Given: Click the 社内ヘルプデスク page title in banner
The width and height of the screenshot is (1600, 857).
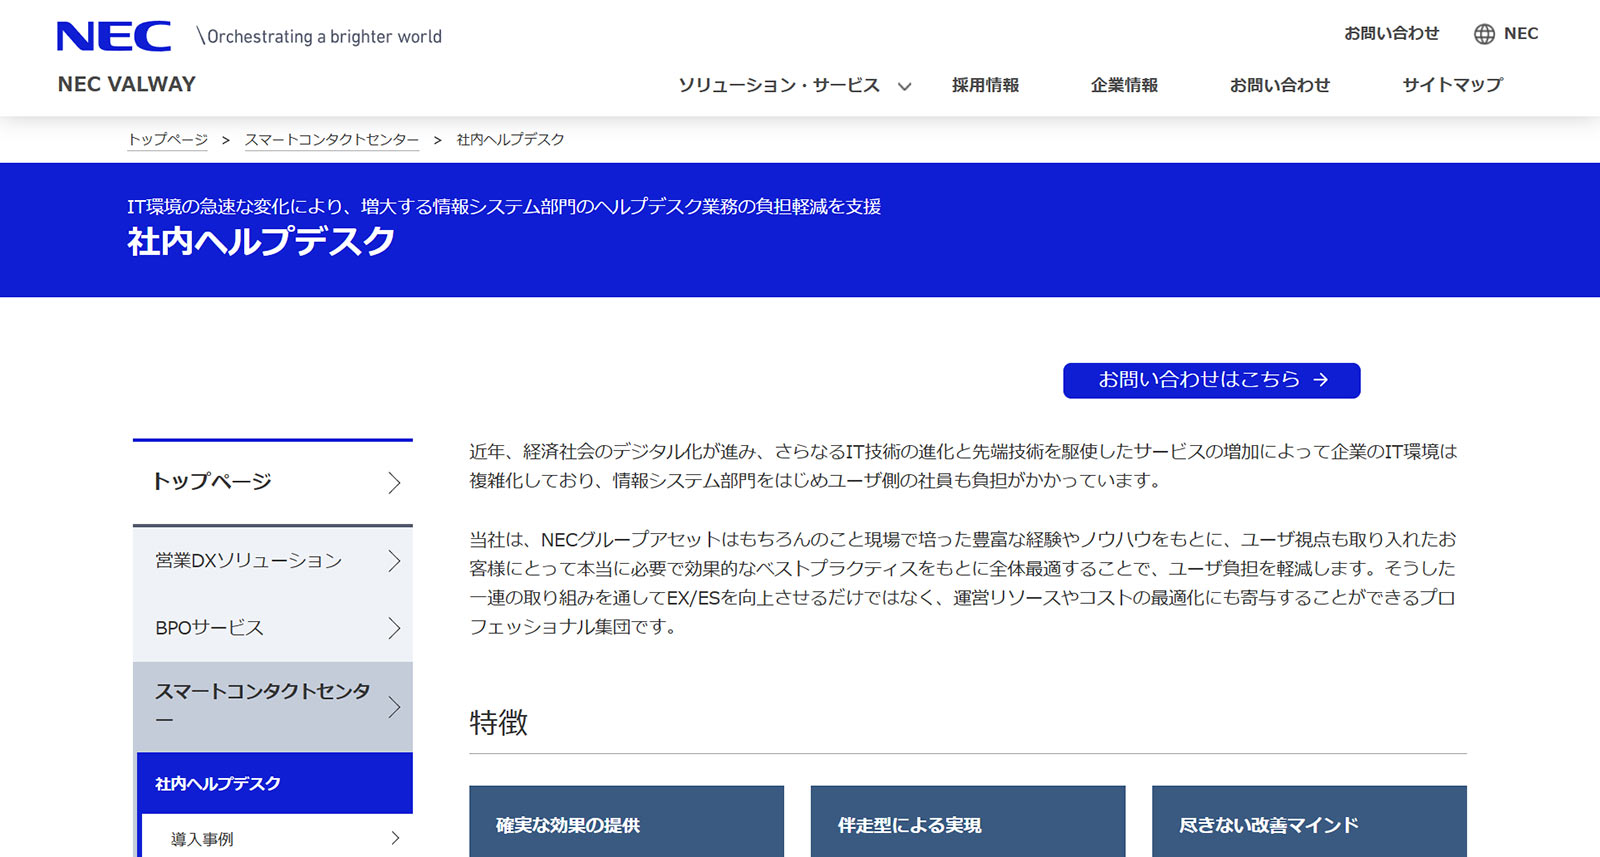Looking at the screenshot, I should tap(261, 242).
